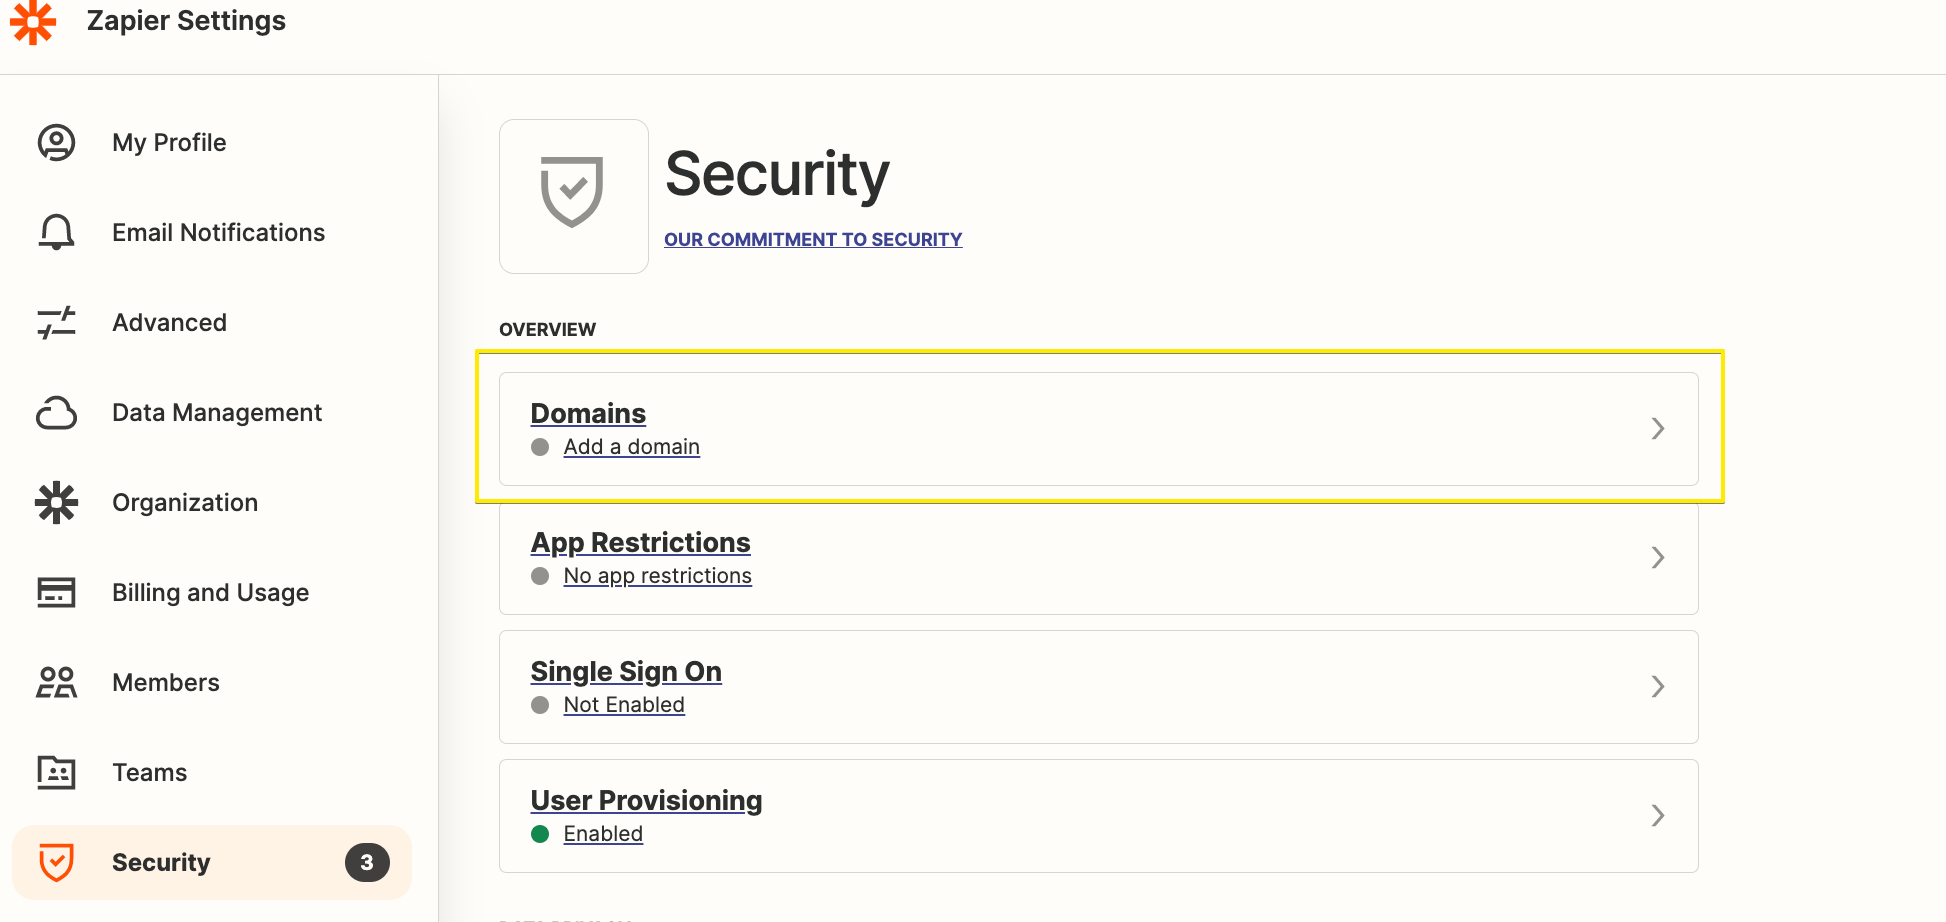The height and width of the screenshot is (922, 1946).
Task: Click the Teams sidebar icon
Action: [56, 773]
